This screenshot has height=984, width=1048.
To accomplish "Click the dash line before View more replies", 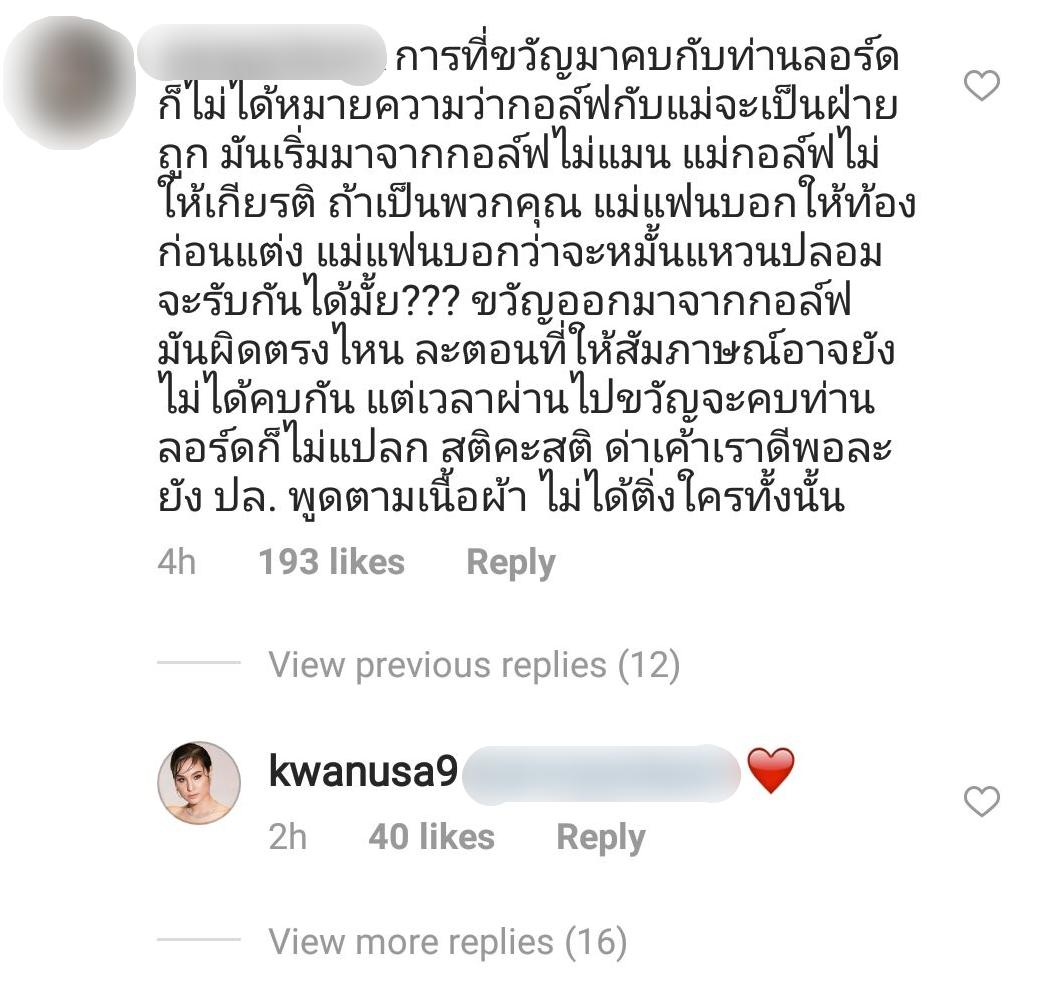I will pos(199,939).
